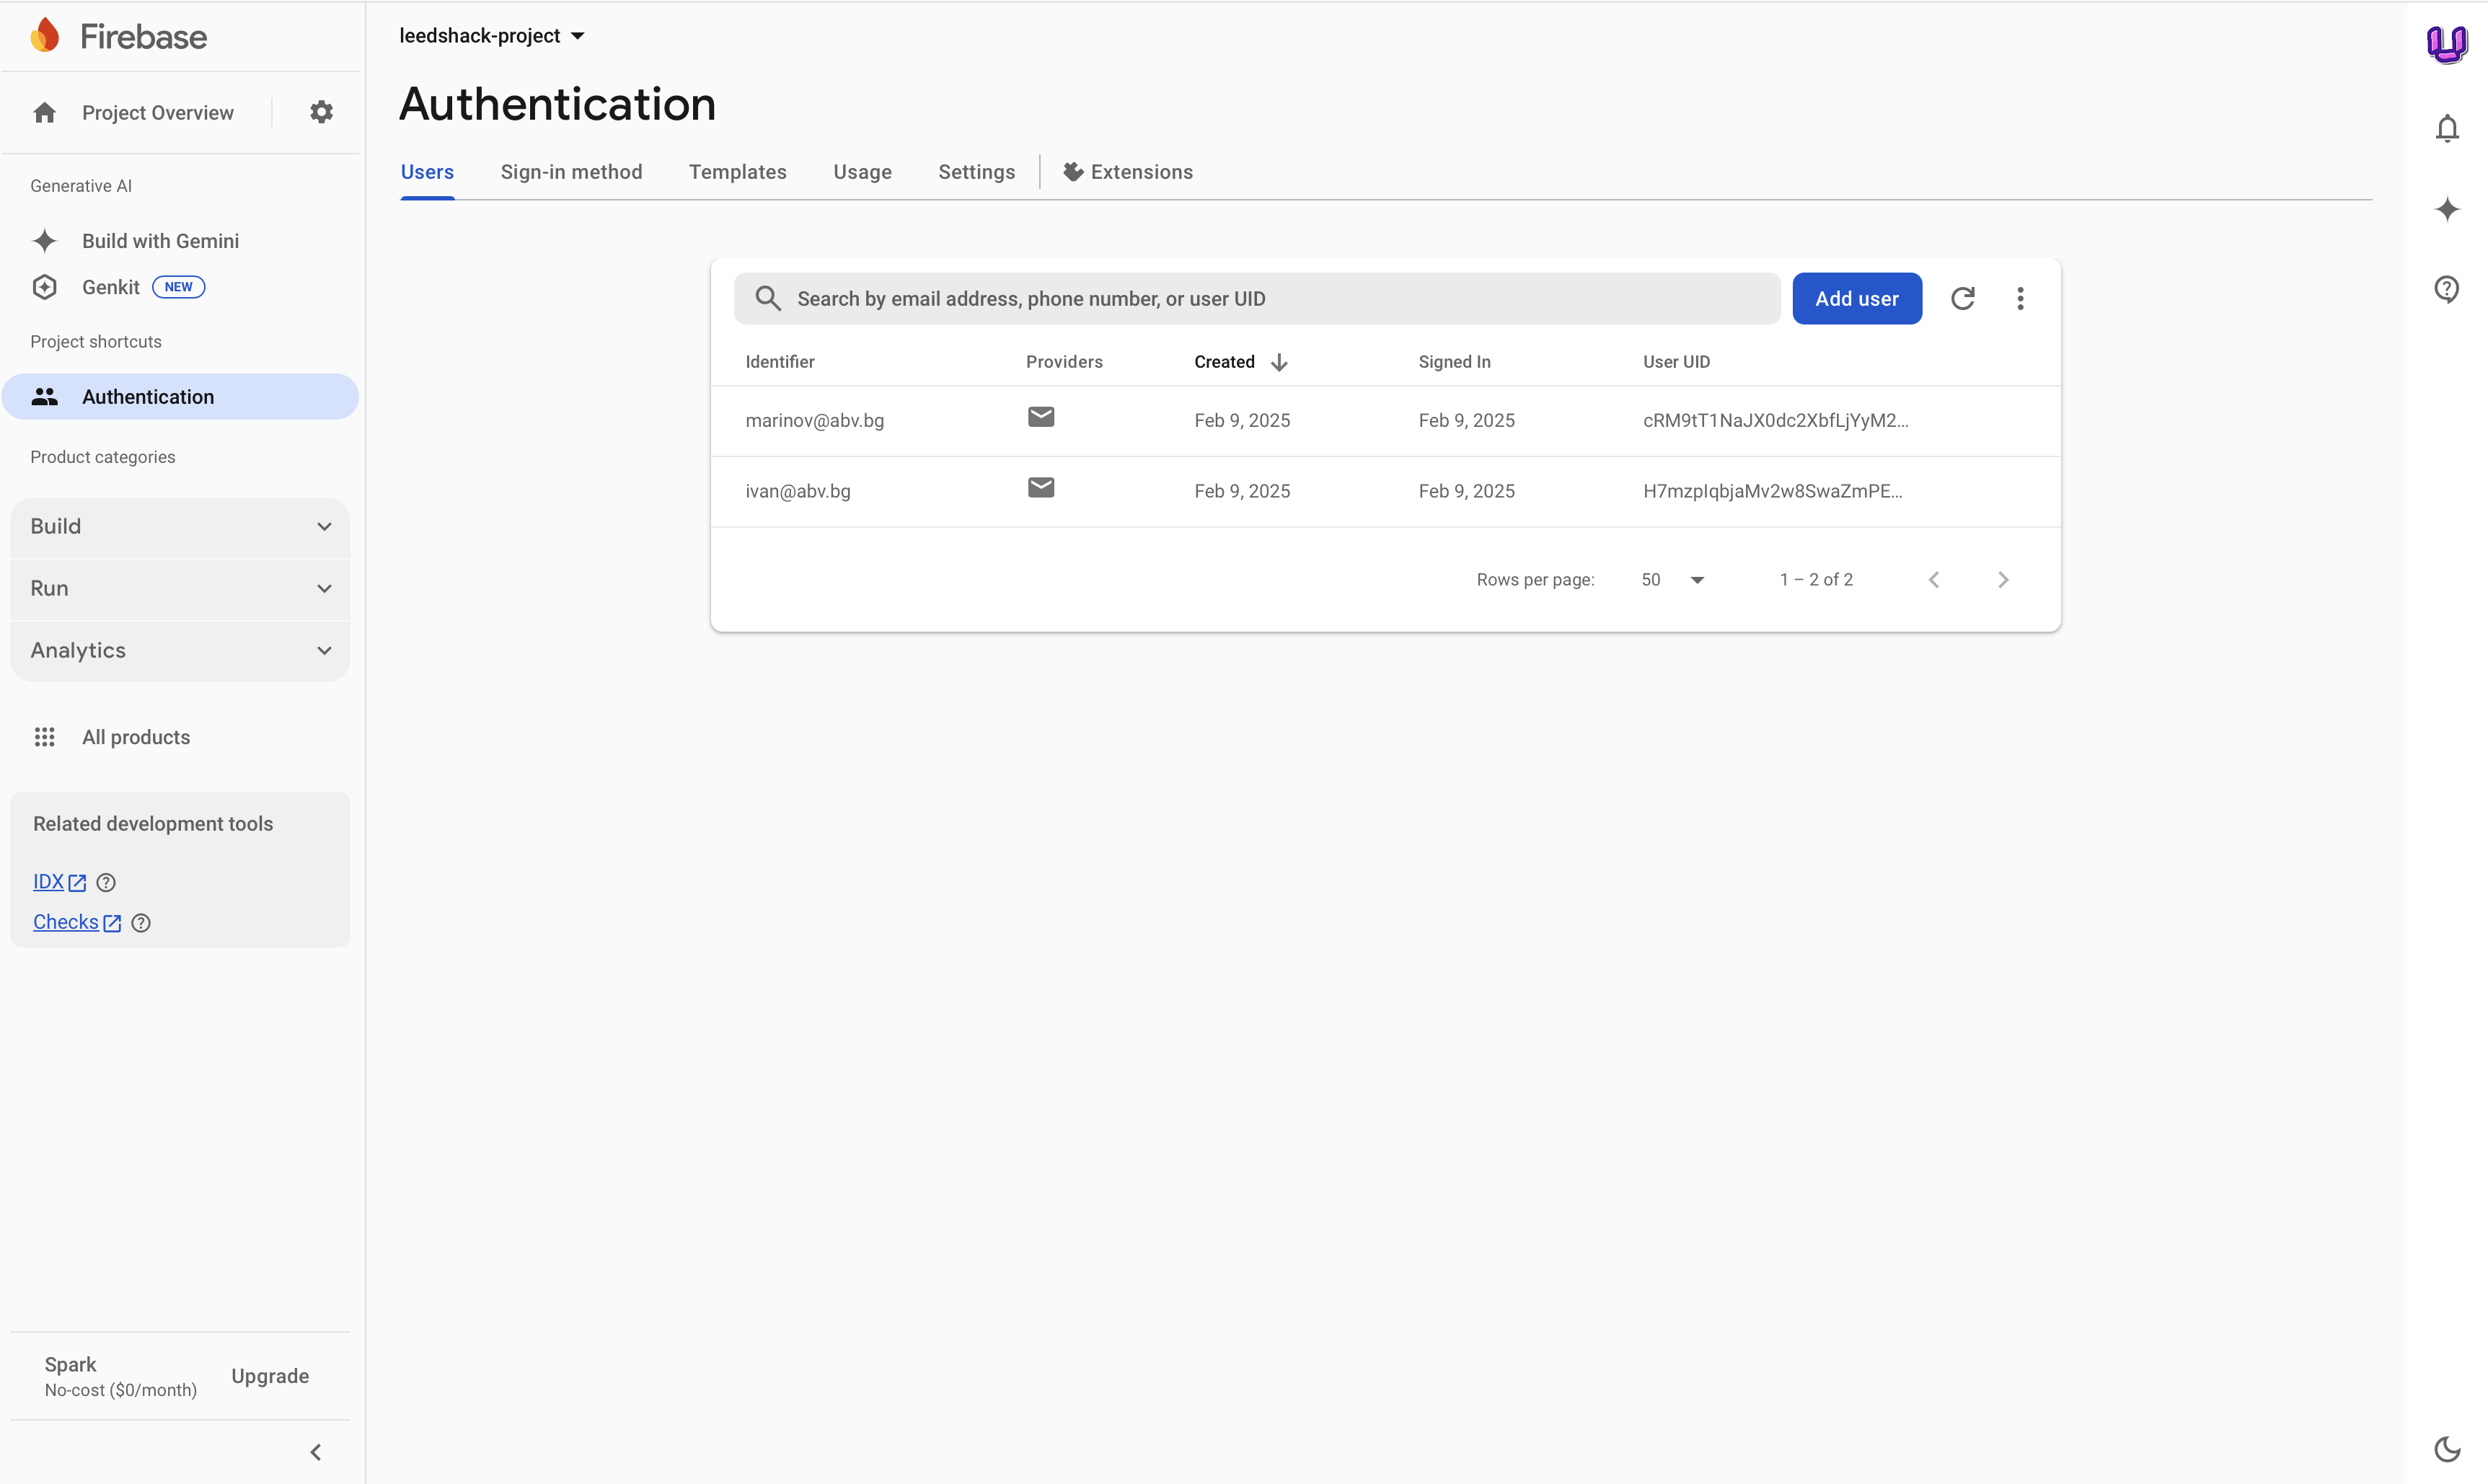Screen dimensions: 2488x1484
Task: Open Gemini sparkle icon in right rail
Action: [x=2446, y=209]
